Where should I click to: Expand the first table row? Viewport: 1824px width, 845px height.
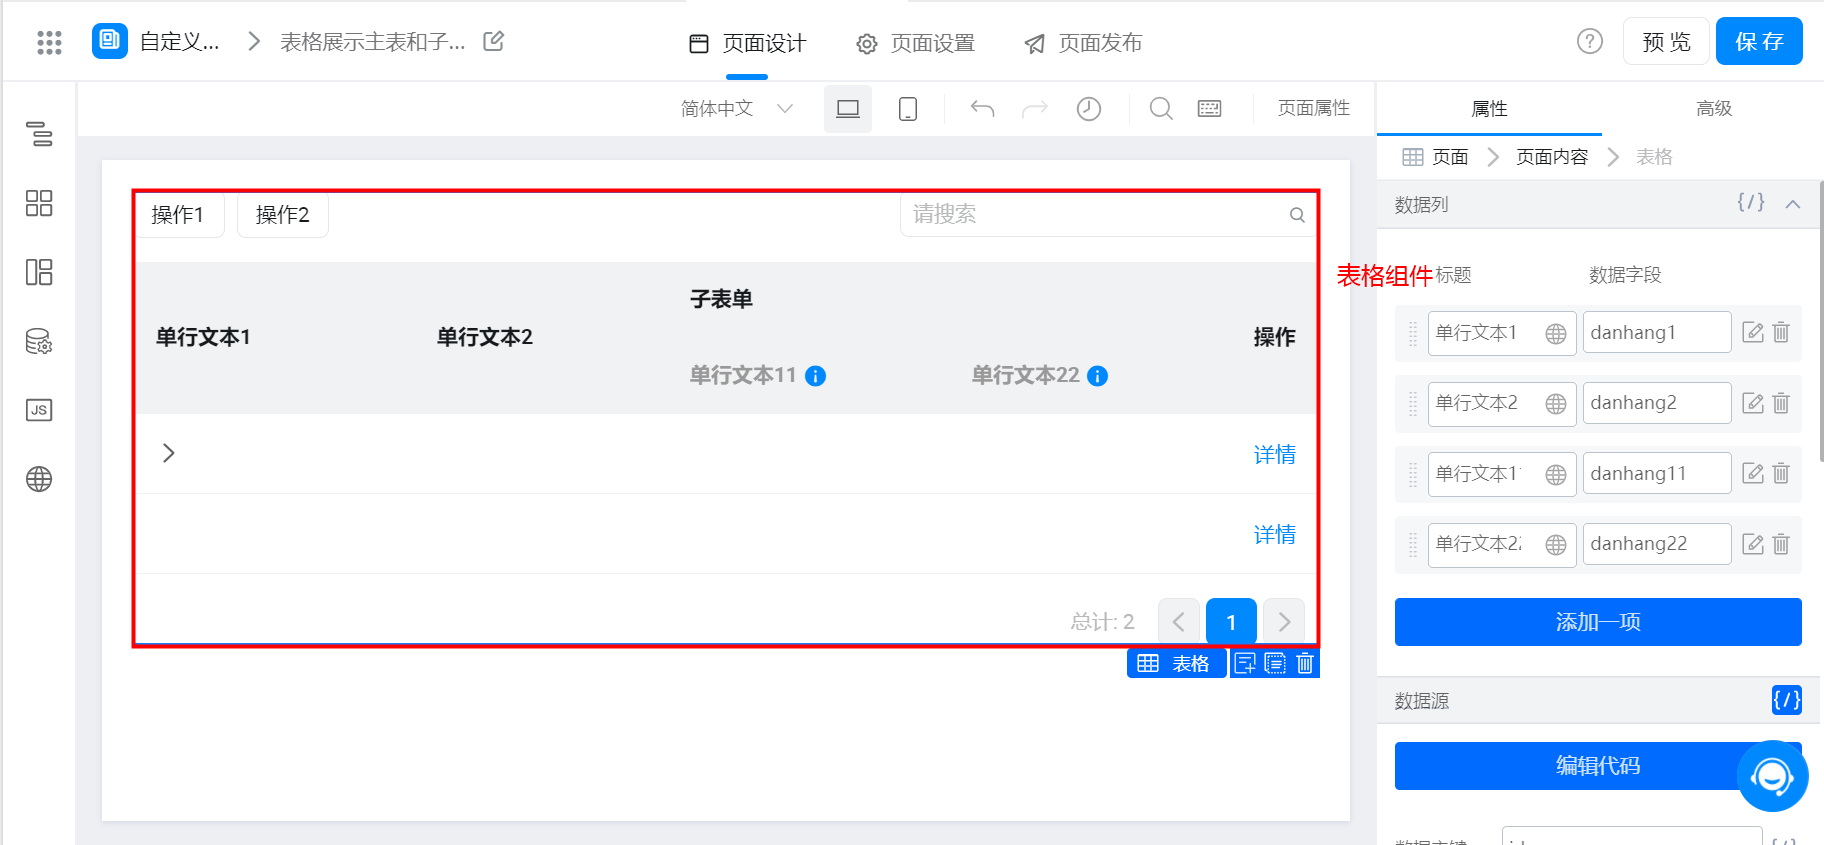[x=168, y=453]
